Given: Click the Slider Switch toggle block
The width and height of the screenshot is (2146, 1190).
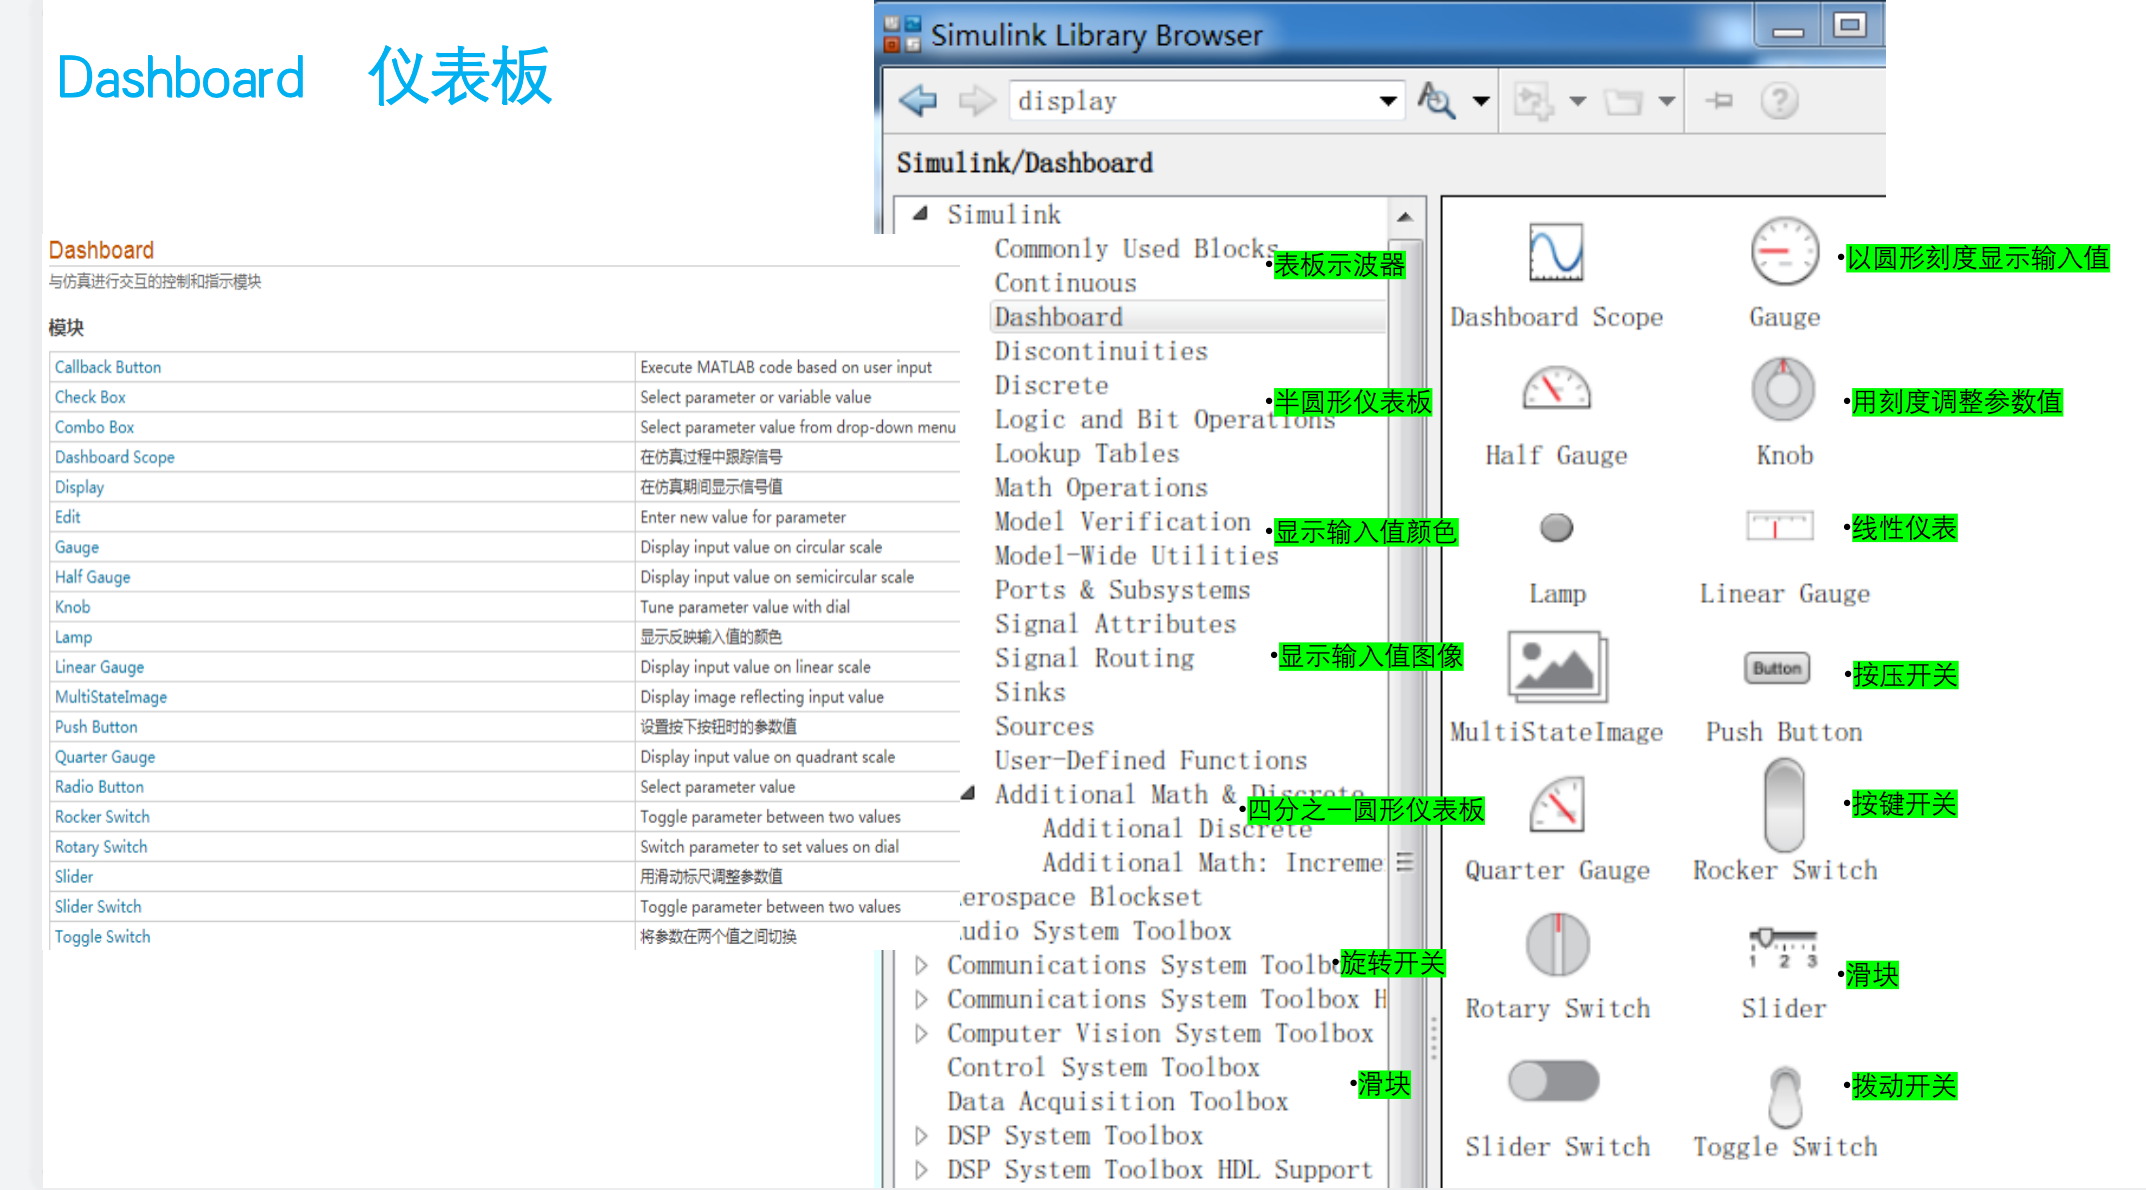Looking at the screenshot, I should 1554,1081.
